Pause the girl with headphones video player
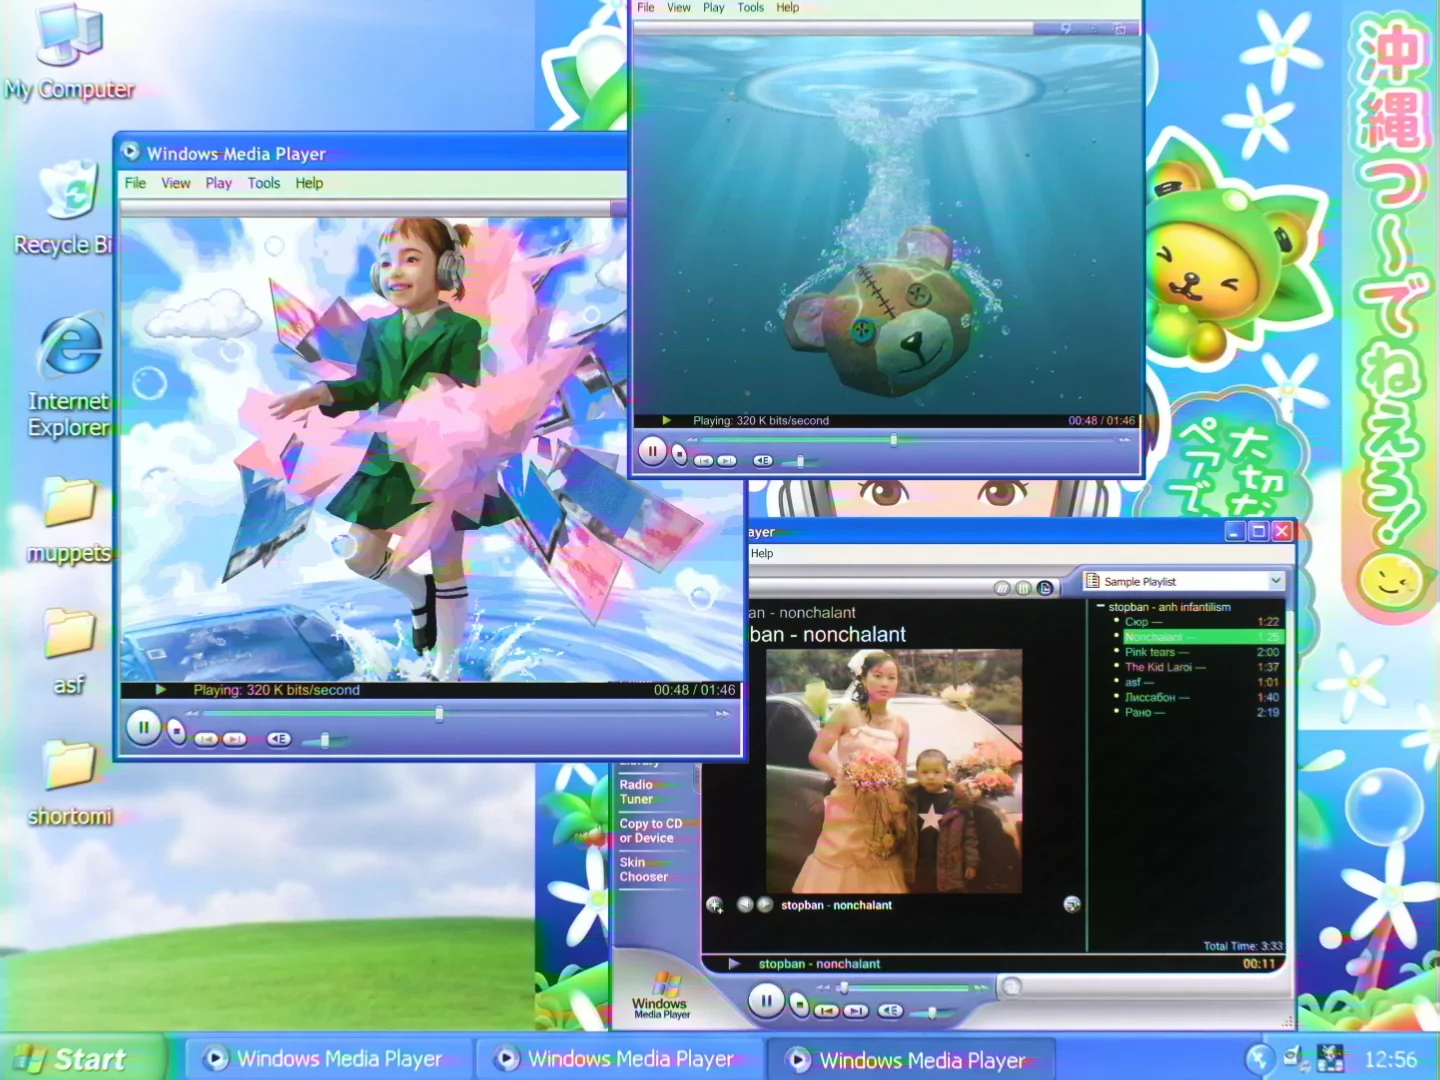 pos(143,728)
